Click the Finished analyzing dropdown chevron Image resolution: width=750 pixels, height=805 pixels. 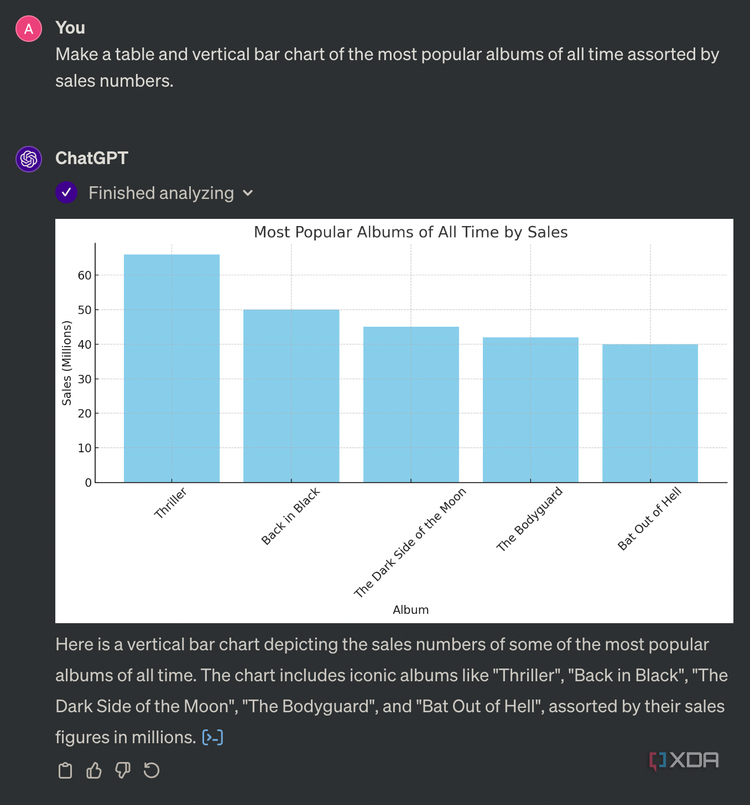pyautogui.click(x=248, y=193)
